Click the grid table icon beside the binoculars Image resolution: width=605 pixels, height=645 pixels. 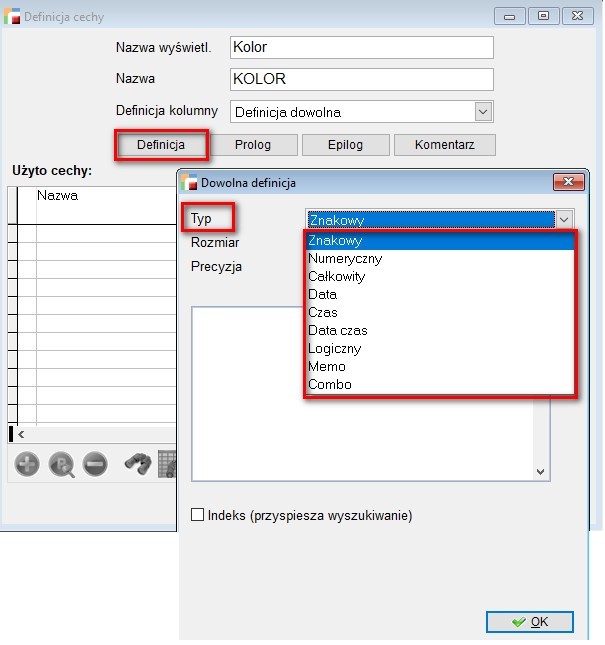[x=167, y=464]
